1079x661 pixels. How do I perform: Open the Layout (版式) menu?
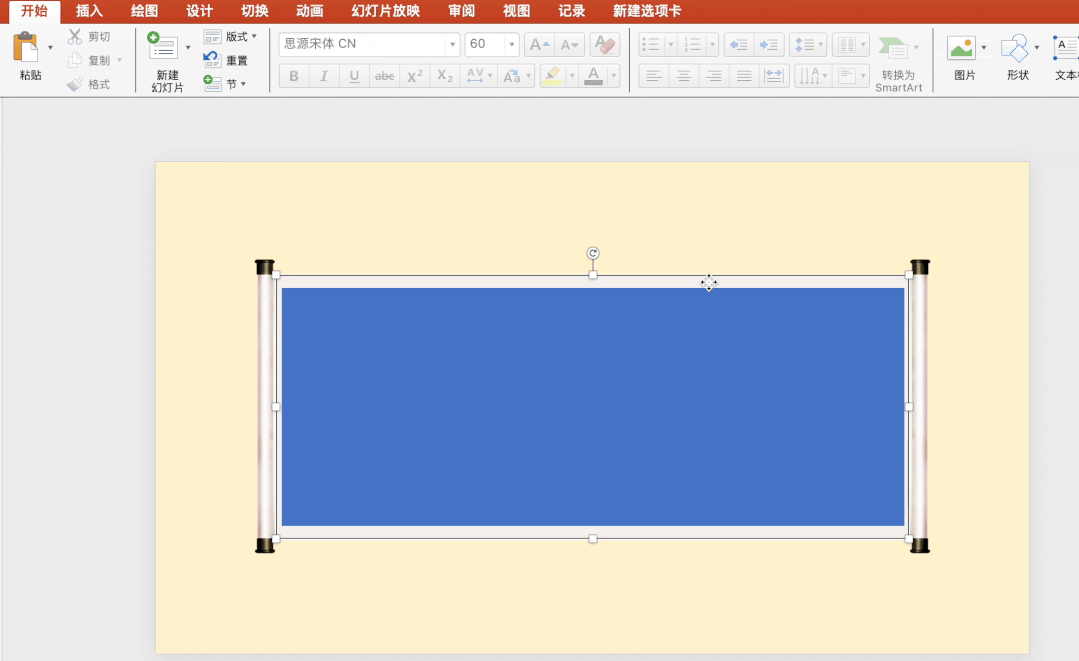(x=231, y=36)
